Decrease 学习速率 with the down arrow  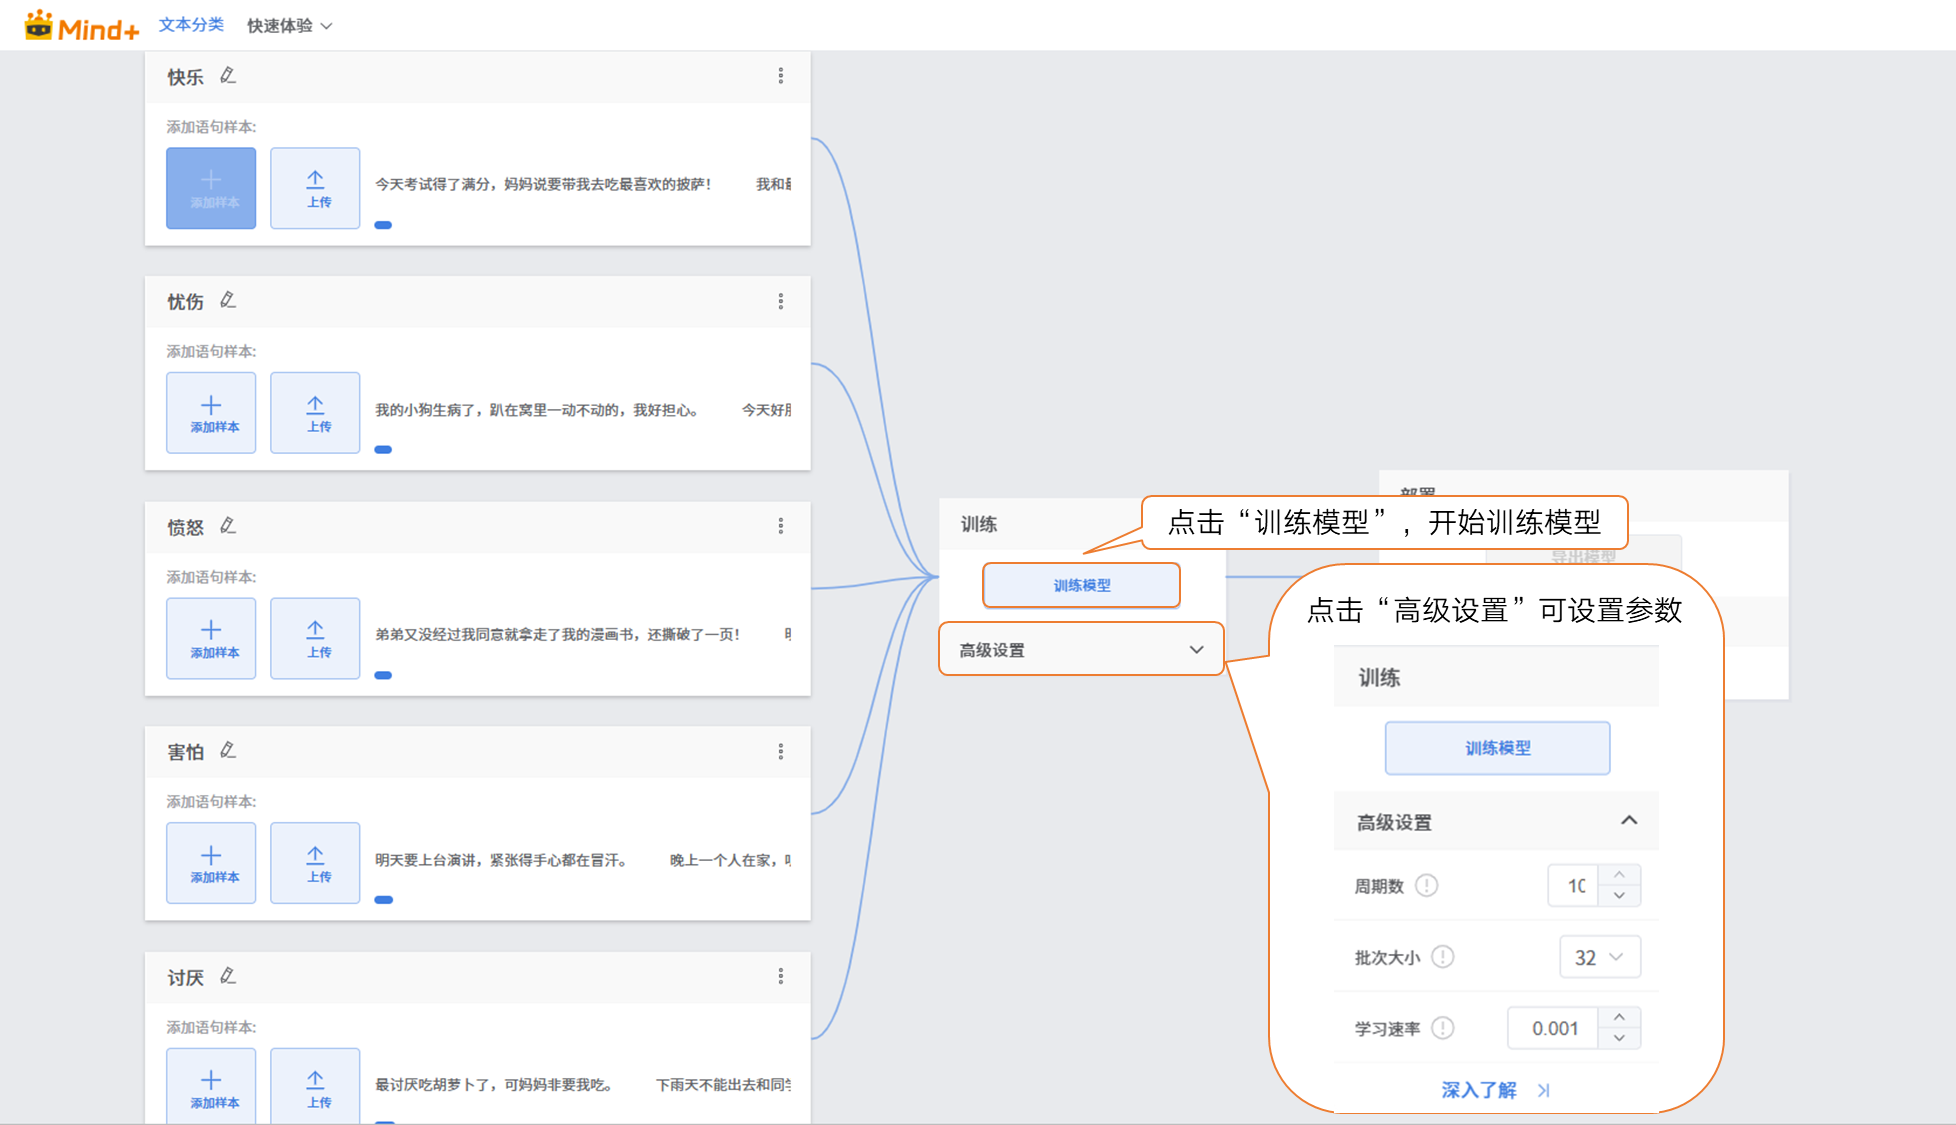click(x=1619, y=1039)
